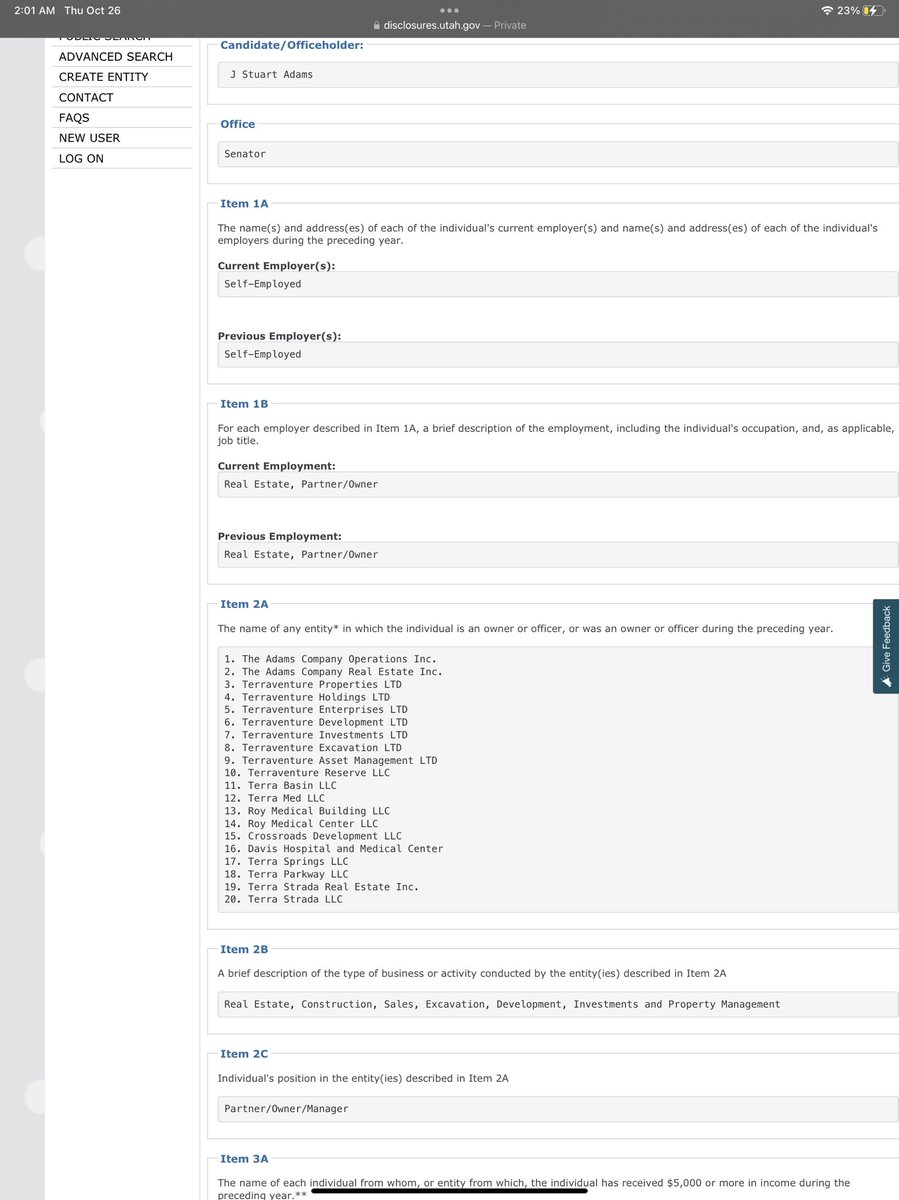Open the Give Feedback side tab
This screenshot has height=1200, width=899.
[x=886, y=646]
